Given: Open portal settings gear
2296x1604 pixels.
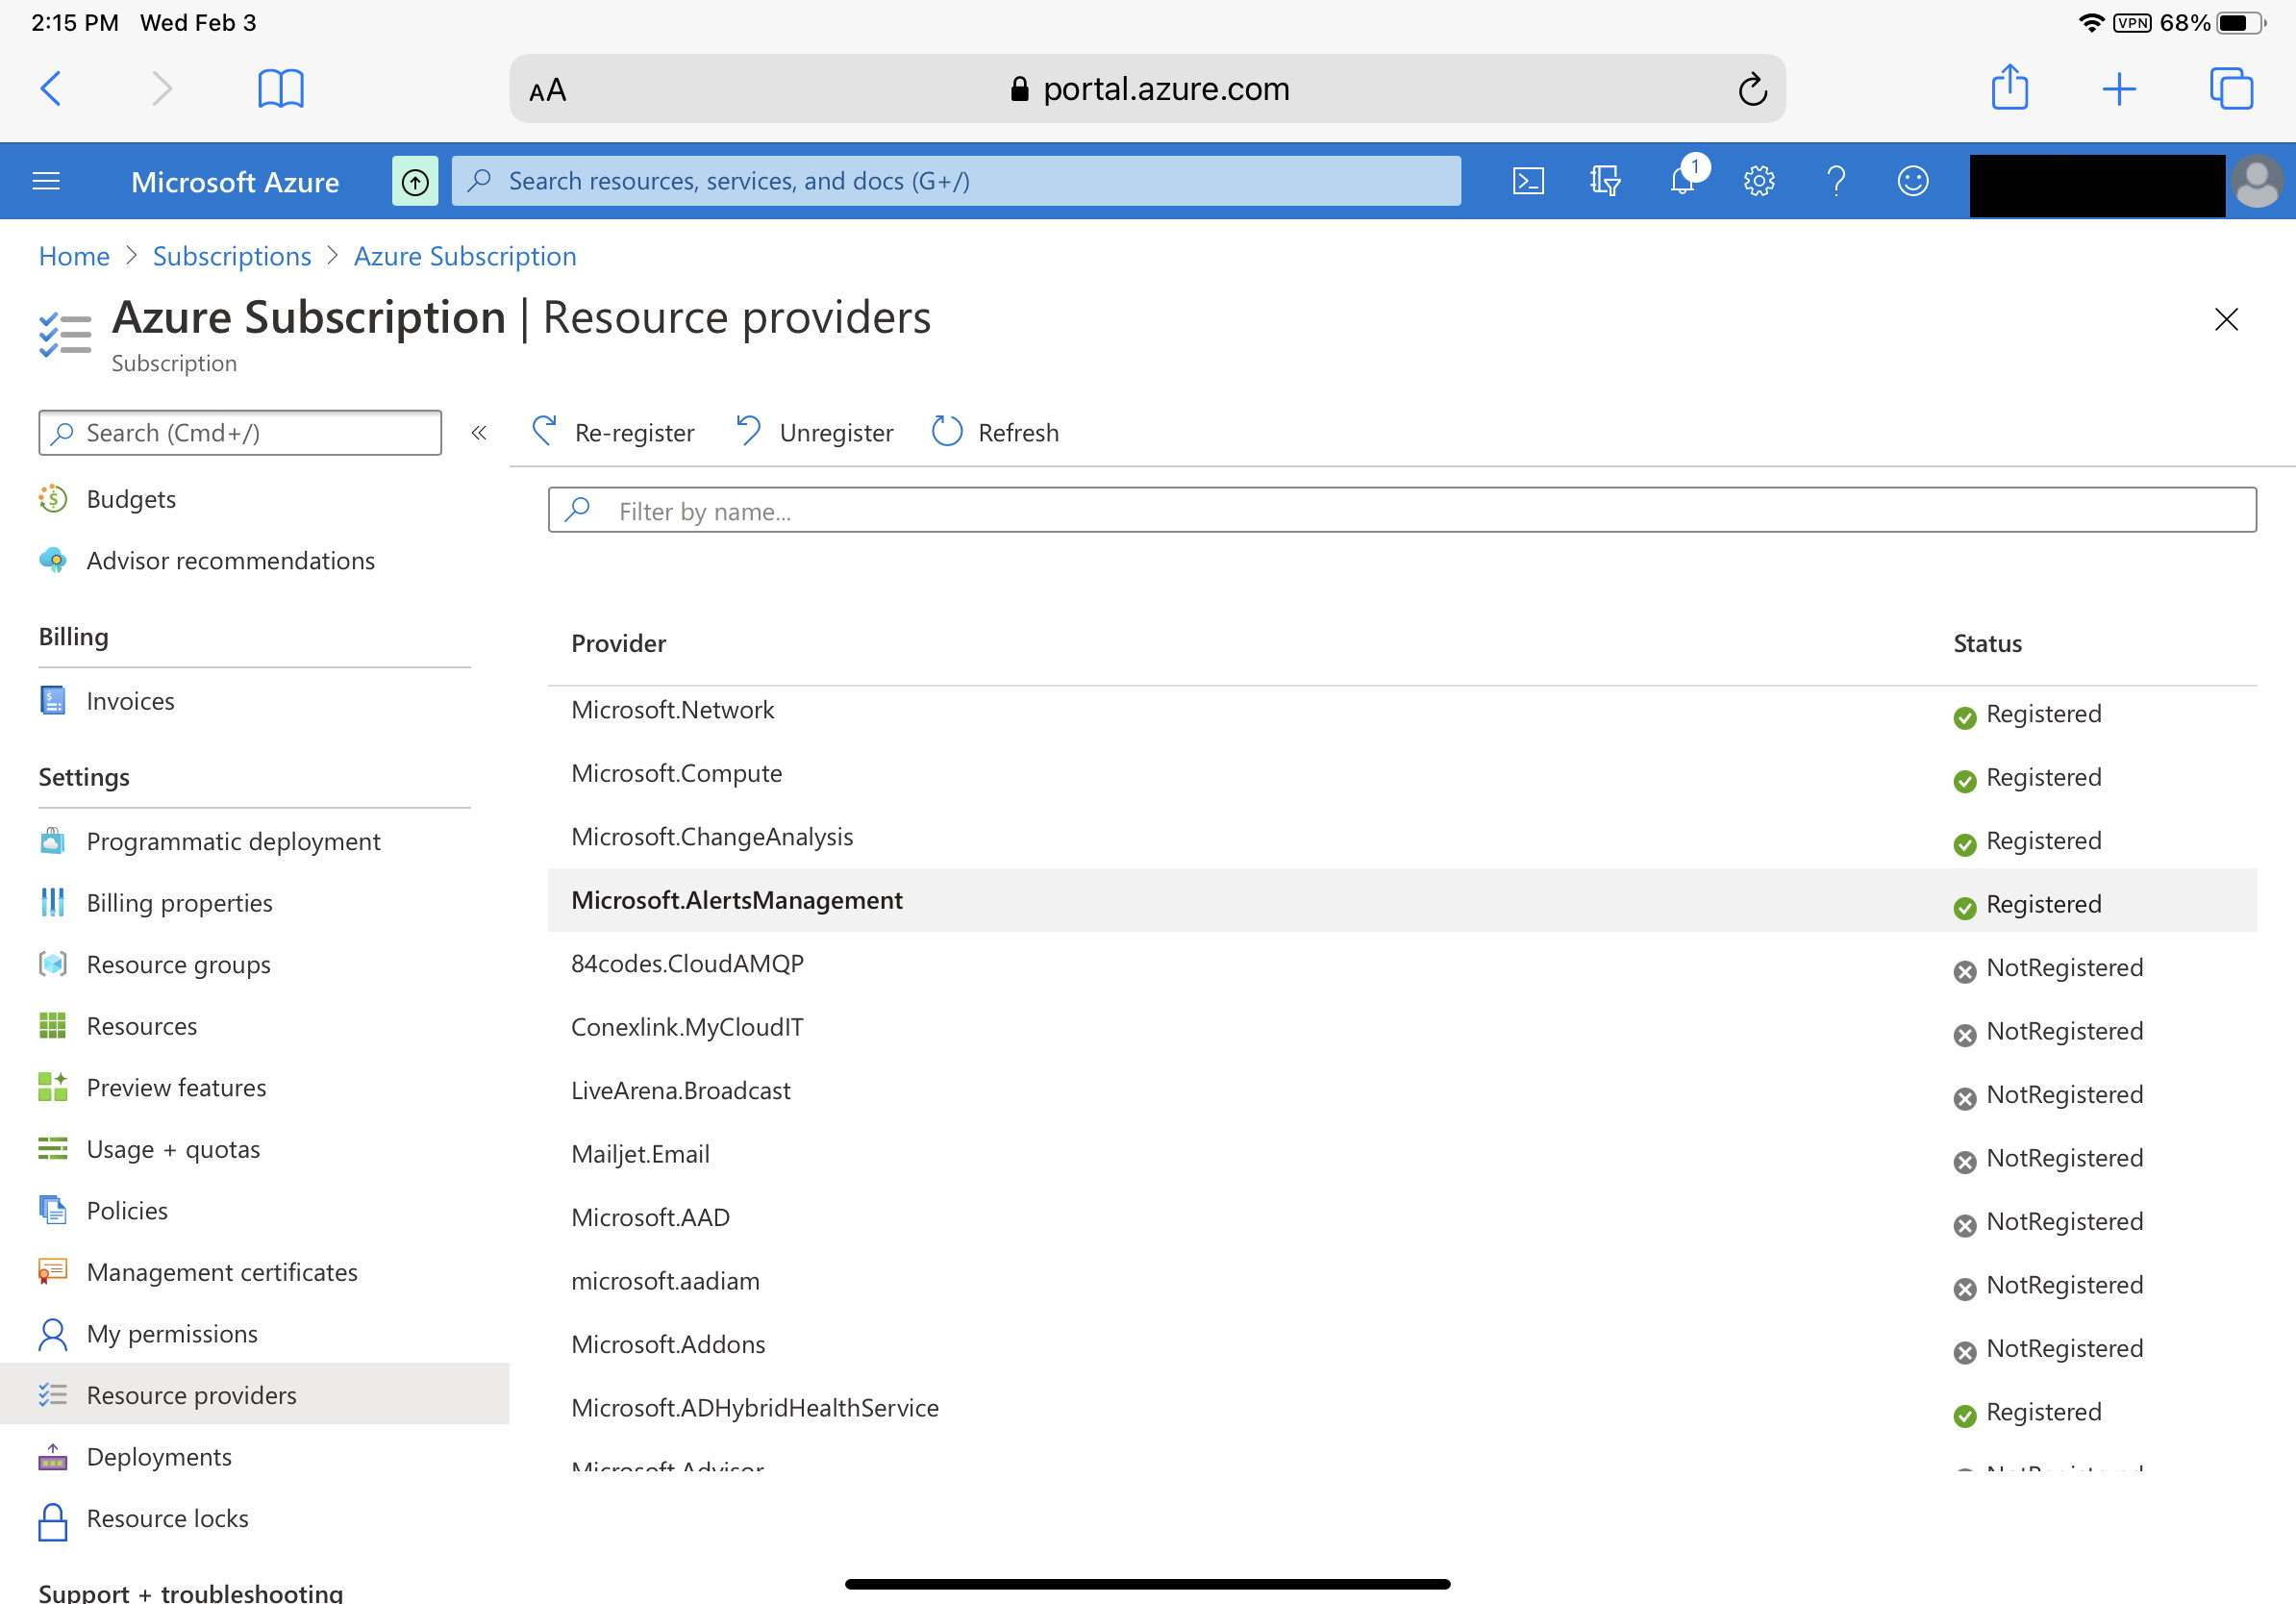Looking at the screenshot, I should 1759,181.
